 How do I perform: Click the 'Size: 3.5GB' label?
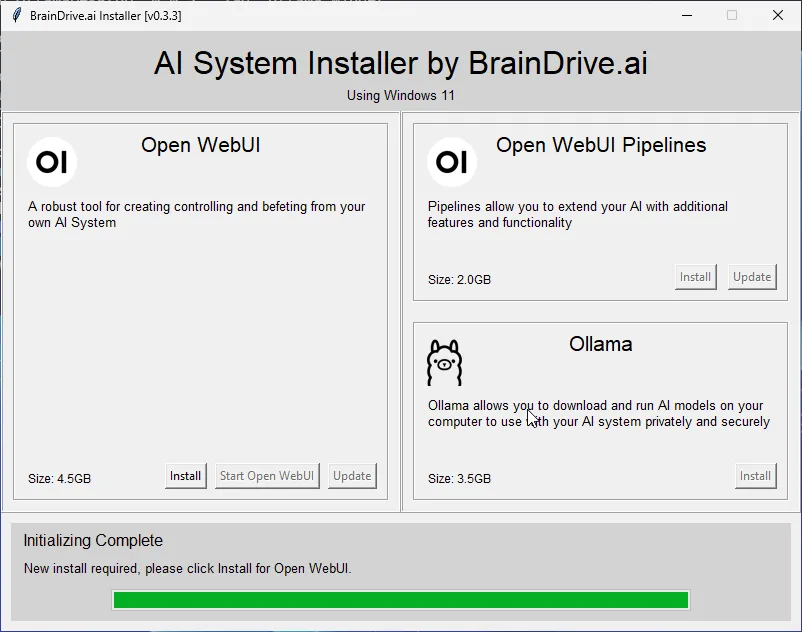(x=459, y=479)
